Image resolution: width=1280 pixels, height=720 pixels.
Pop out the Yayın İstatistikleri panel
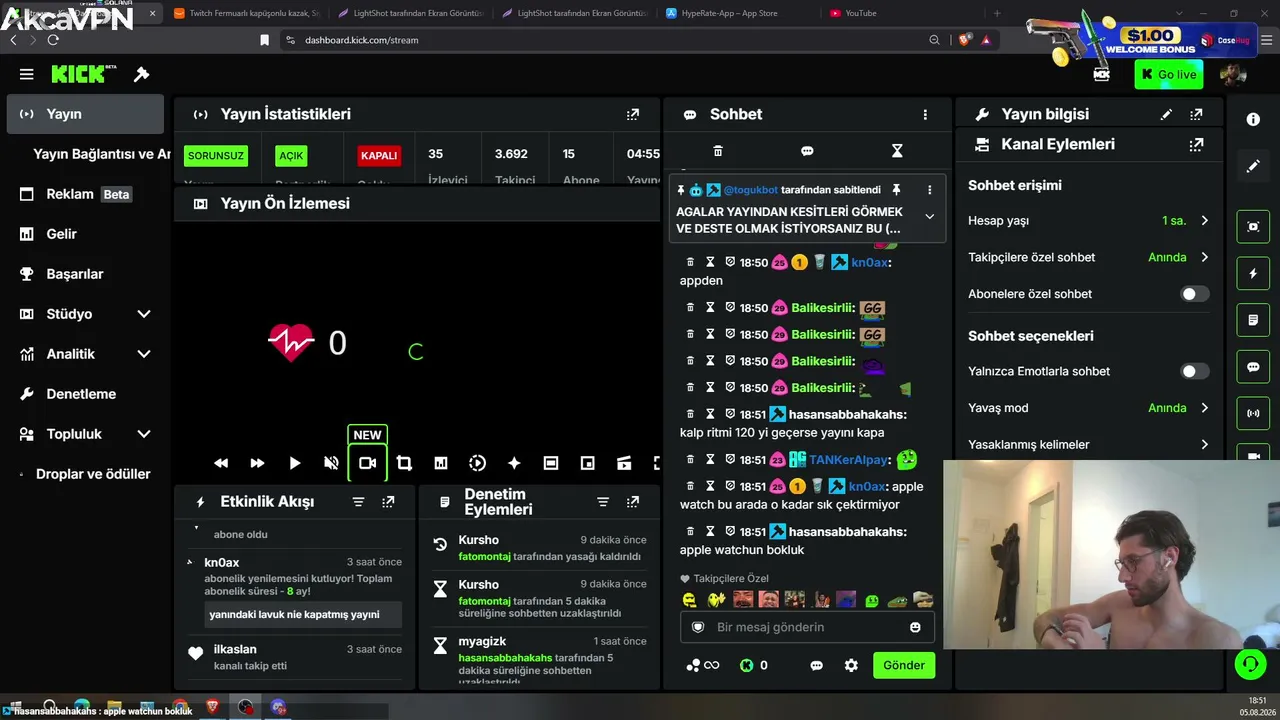pos(633,114)
